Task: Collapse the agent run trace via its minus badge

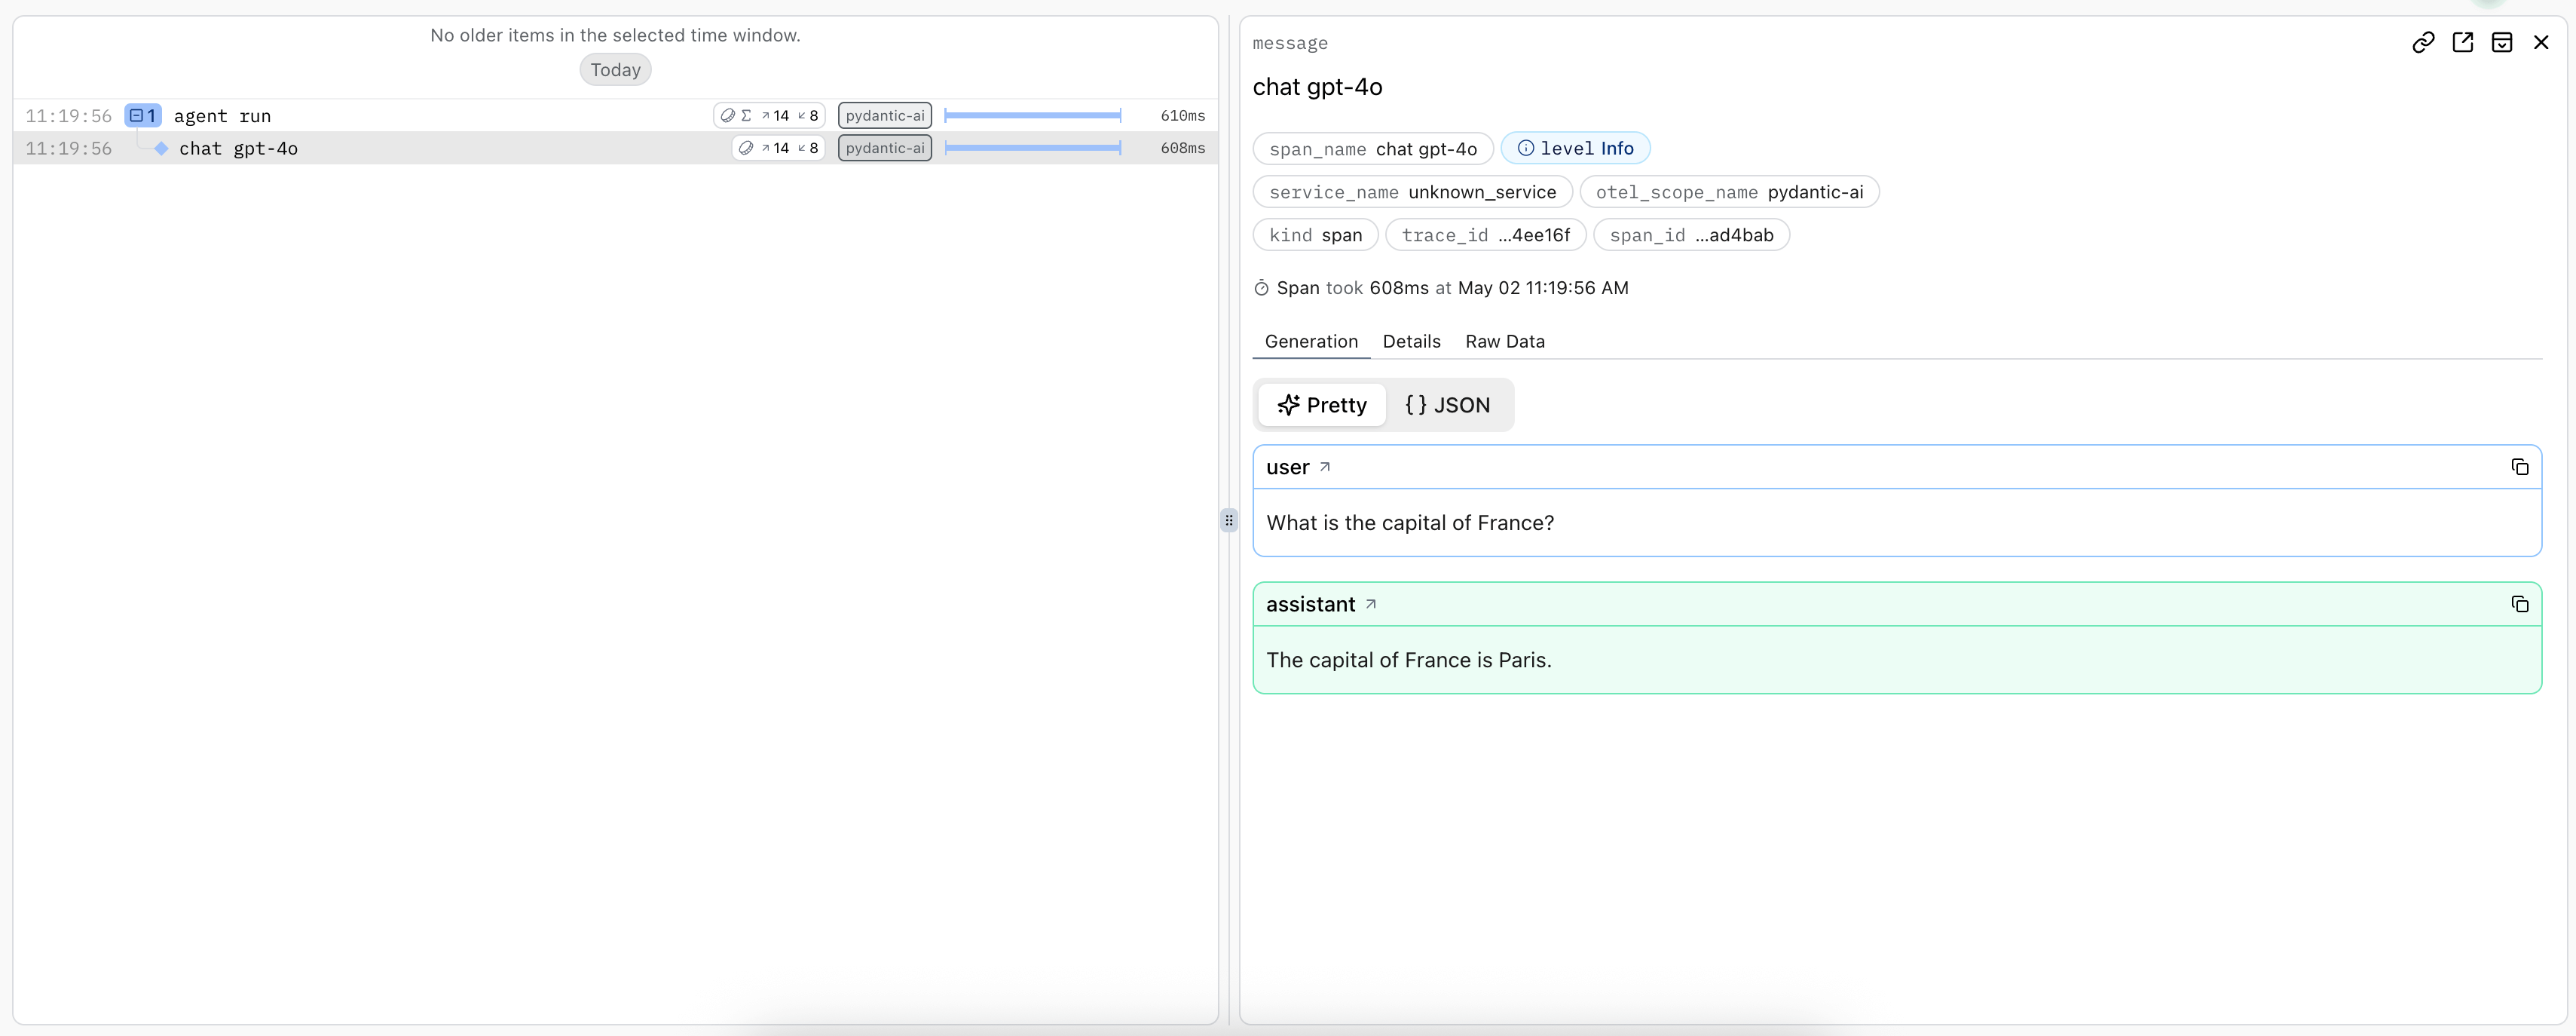Action: click(x=143, y=114)
